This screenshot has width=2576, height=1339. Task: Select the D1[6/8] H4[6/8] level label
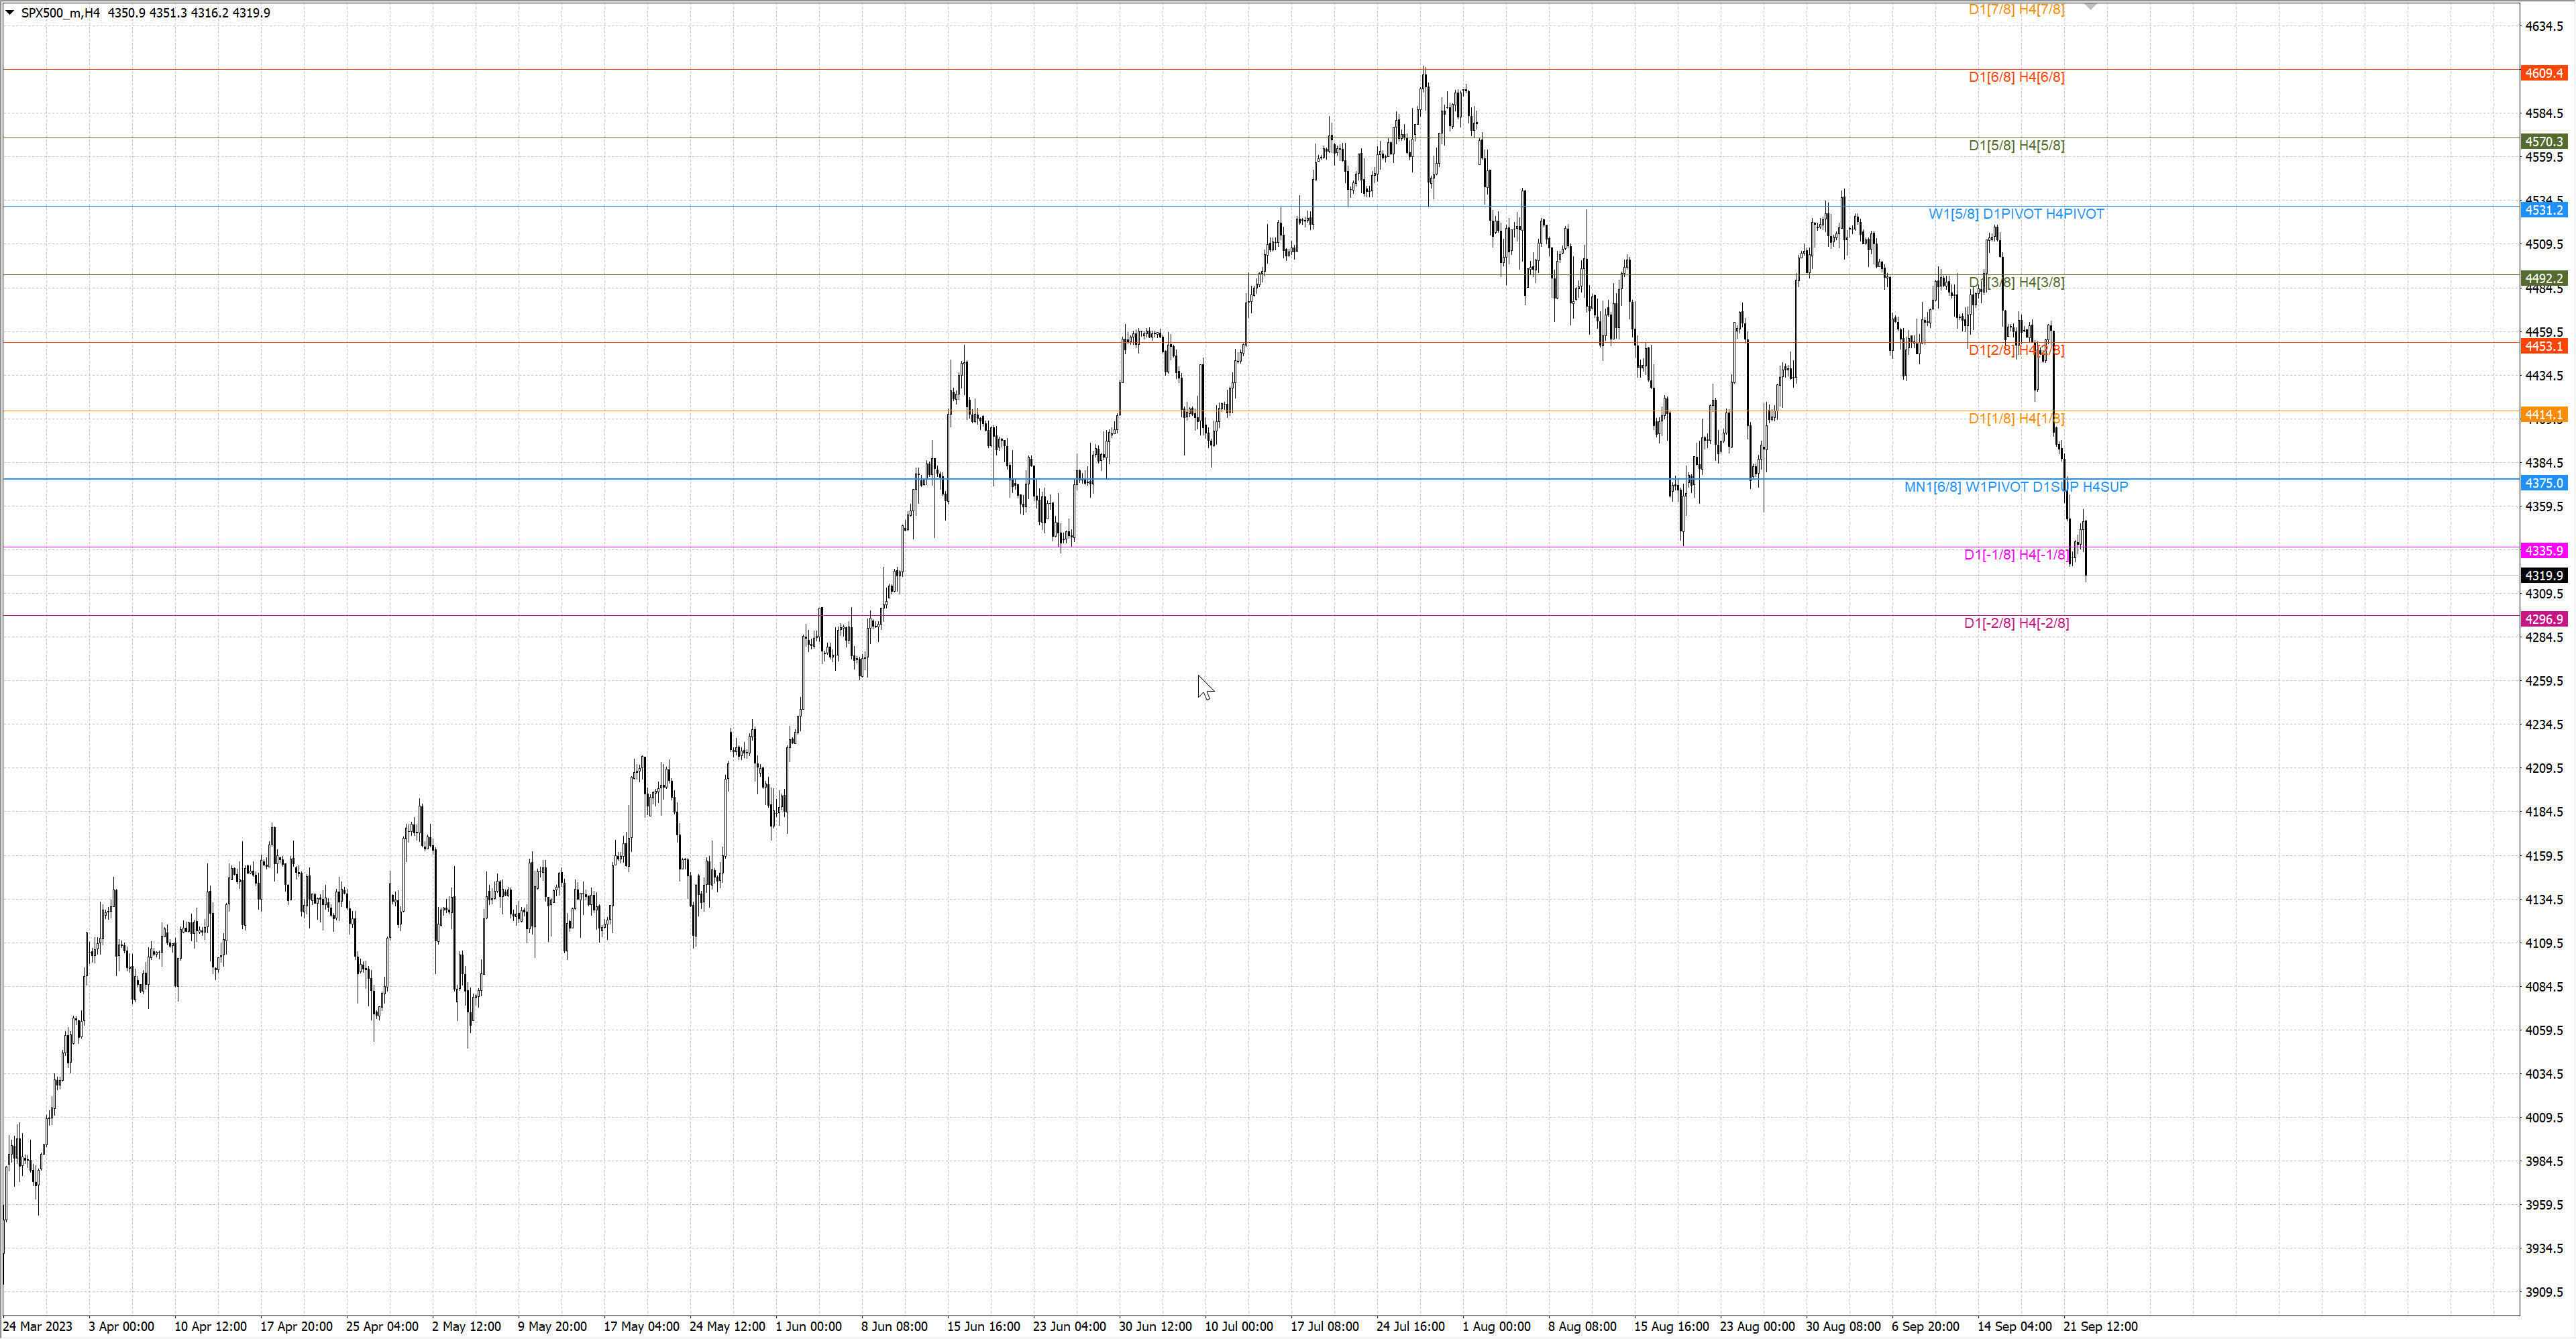click(x=2016, y=77)
